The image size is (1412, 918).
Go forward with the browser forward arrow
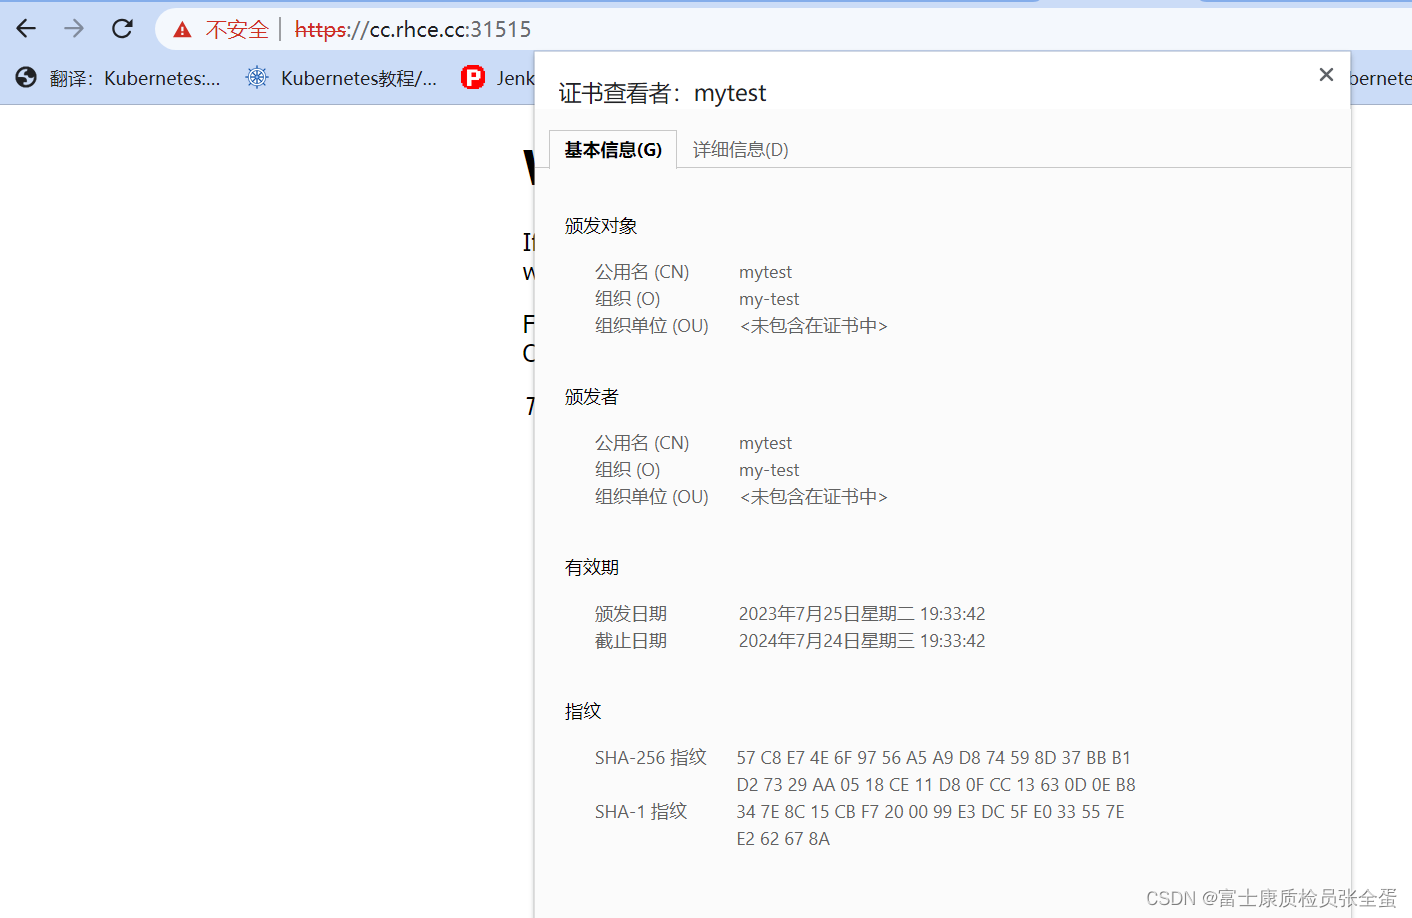coord(74,29)
